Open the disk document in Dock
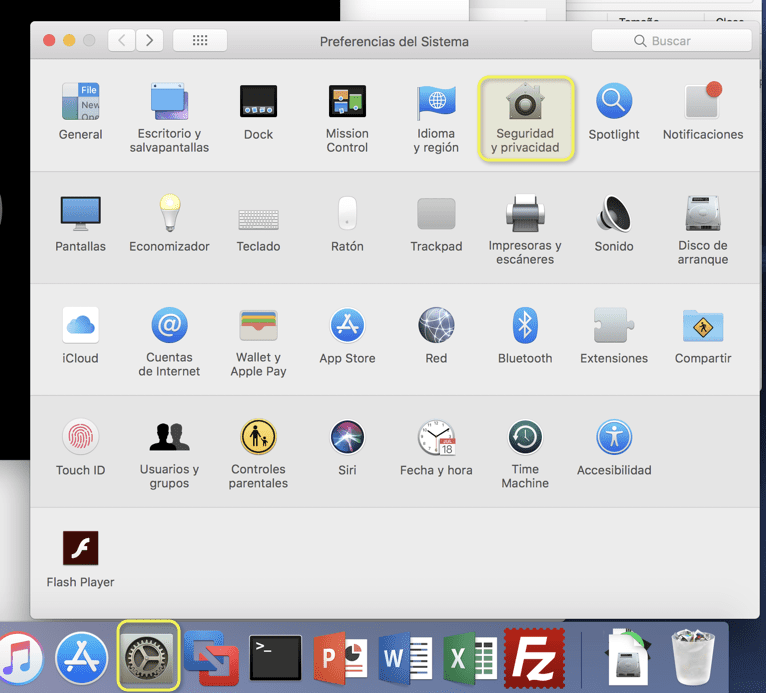 pos(628,657)
